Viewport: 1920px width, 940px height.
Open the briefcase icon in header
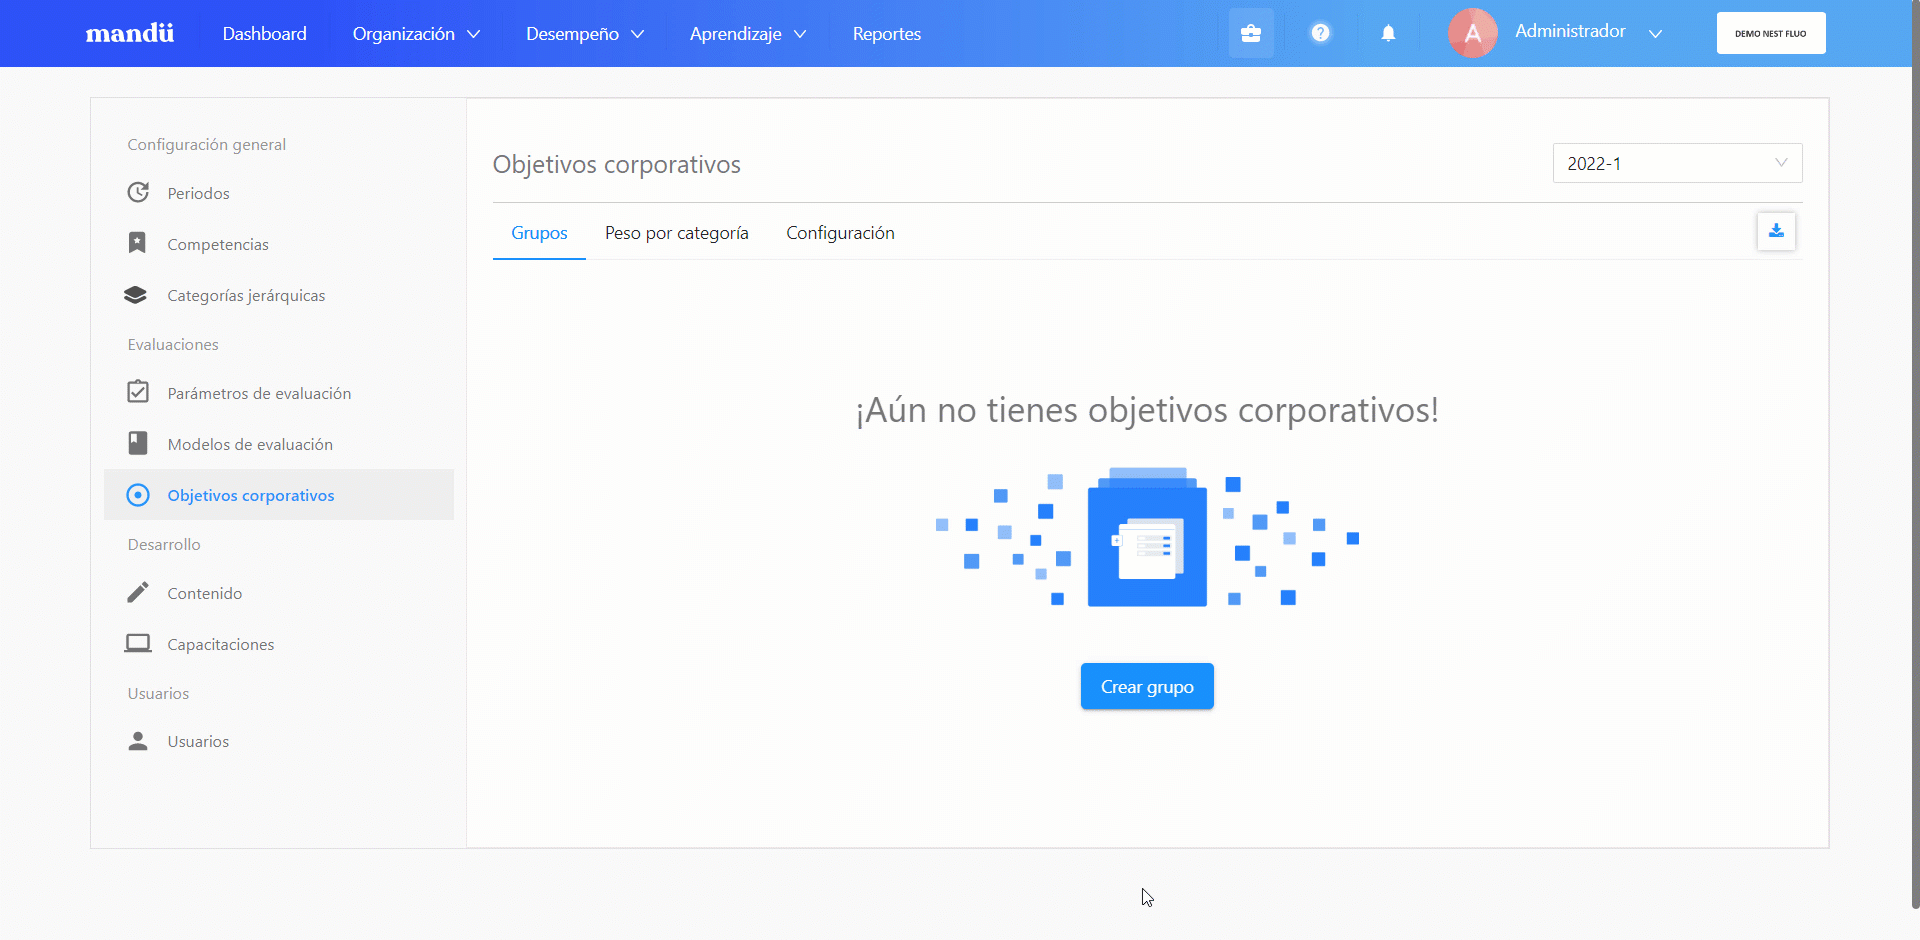(x=1251, y=33)
